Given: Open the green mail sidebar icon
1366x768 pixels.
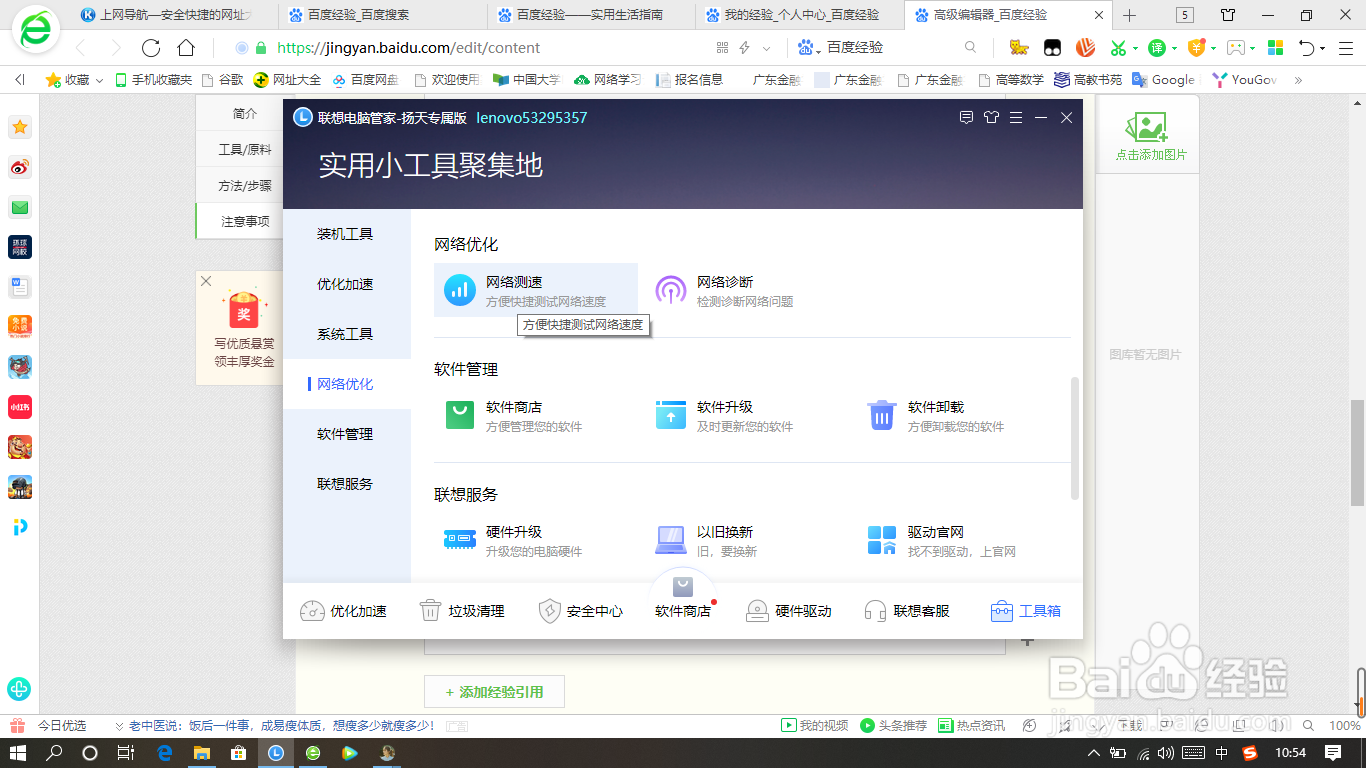Looking at the screenshot, I should tap(20, 207).
